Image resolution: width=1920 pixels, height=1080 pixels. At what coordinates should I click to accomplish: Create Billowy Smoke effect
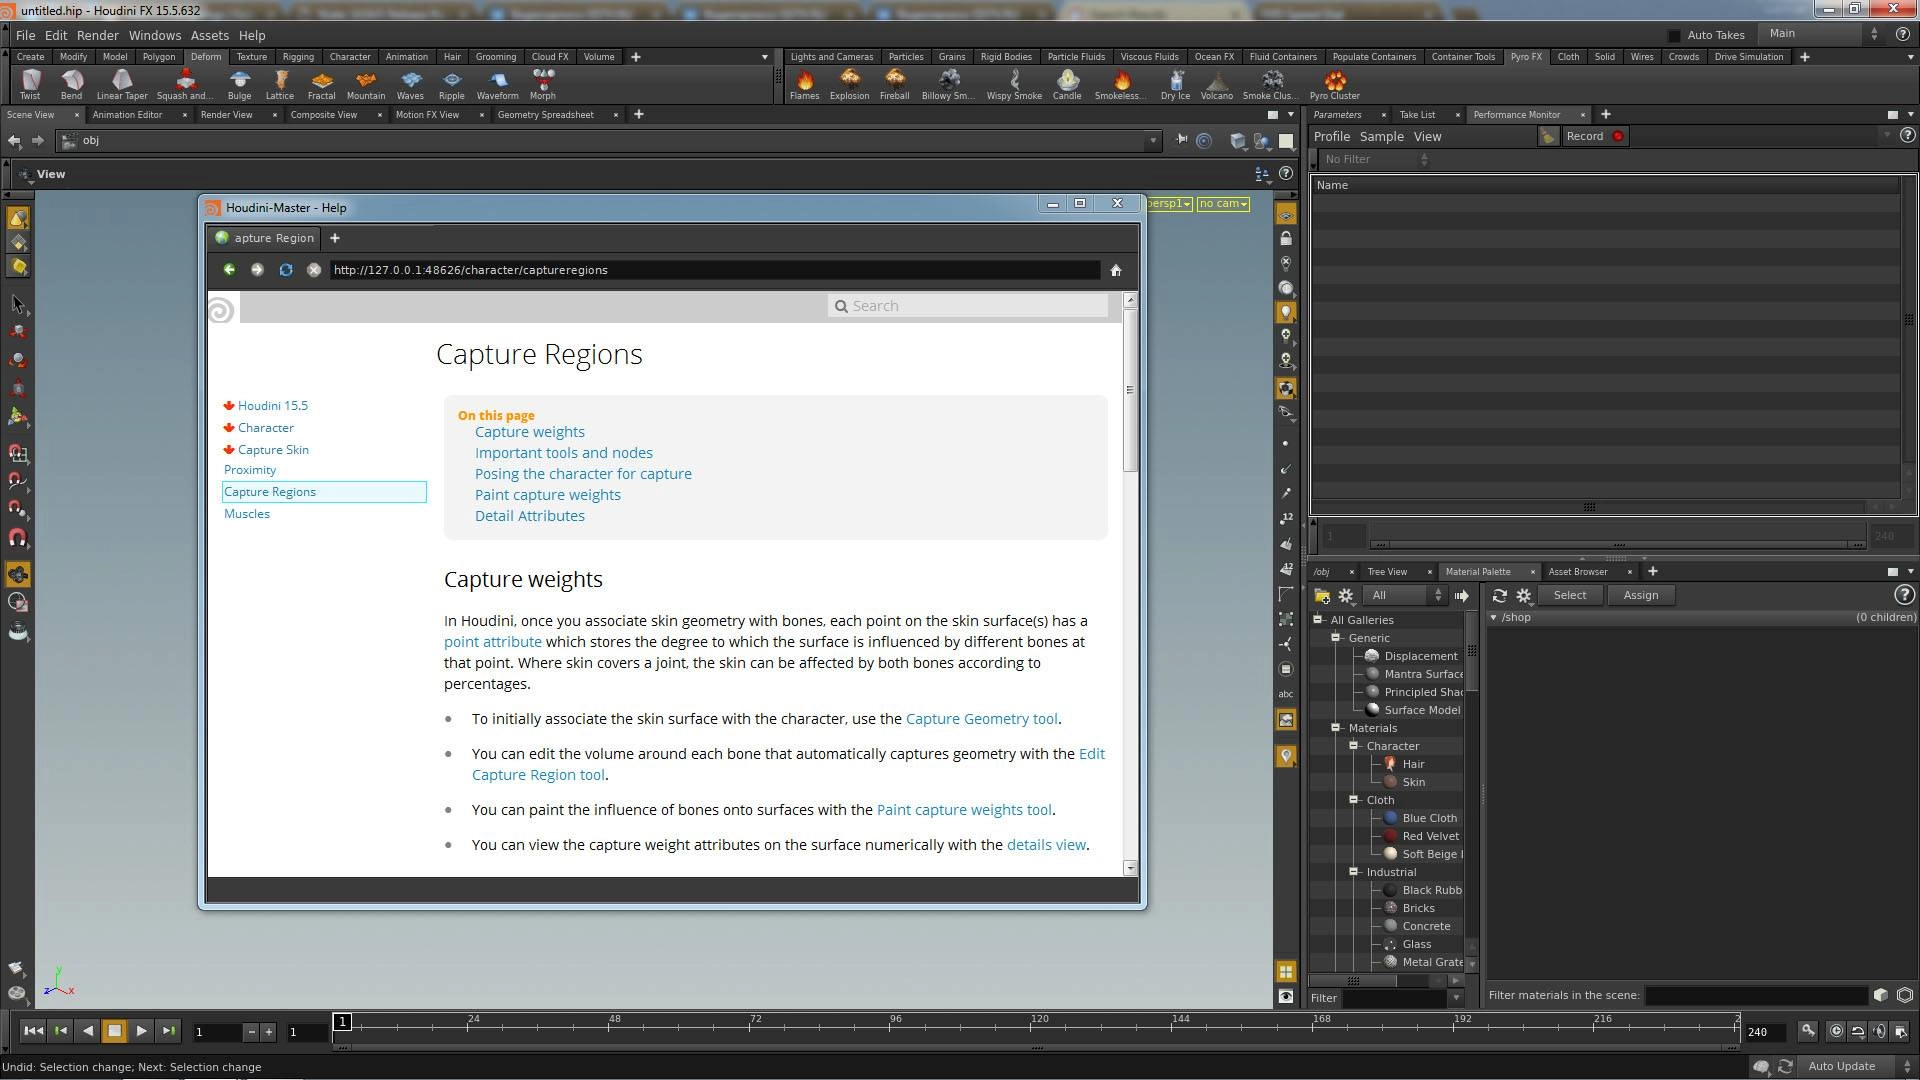click(x=947, y=84)
